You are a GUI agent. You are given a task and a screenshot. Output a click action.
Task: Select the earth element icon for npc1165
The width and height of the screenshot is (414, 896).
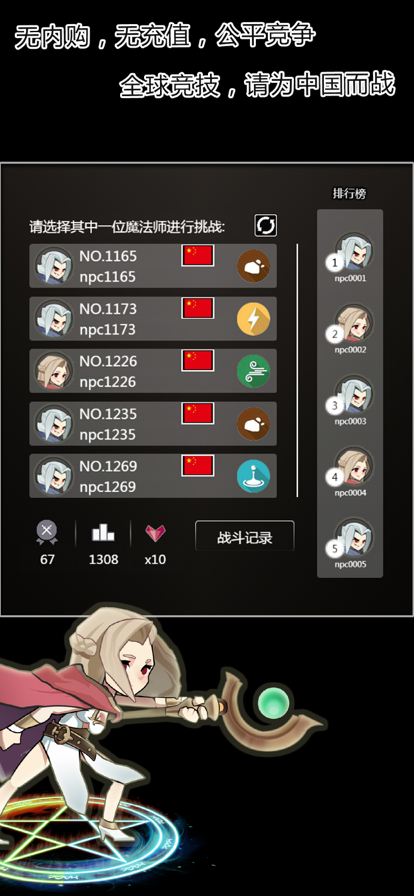click(253, 266)
